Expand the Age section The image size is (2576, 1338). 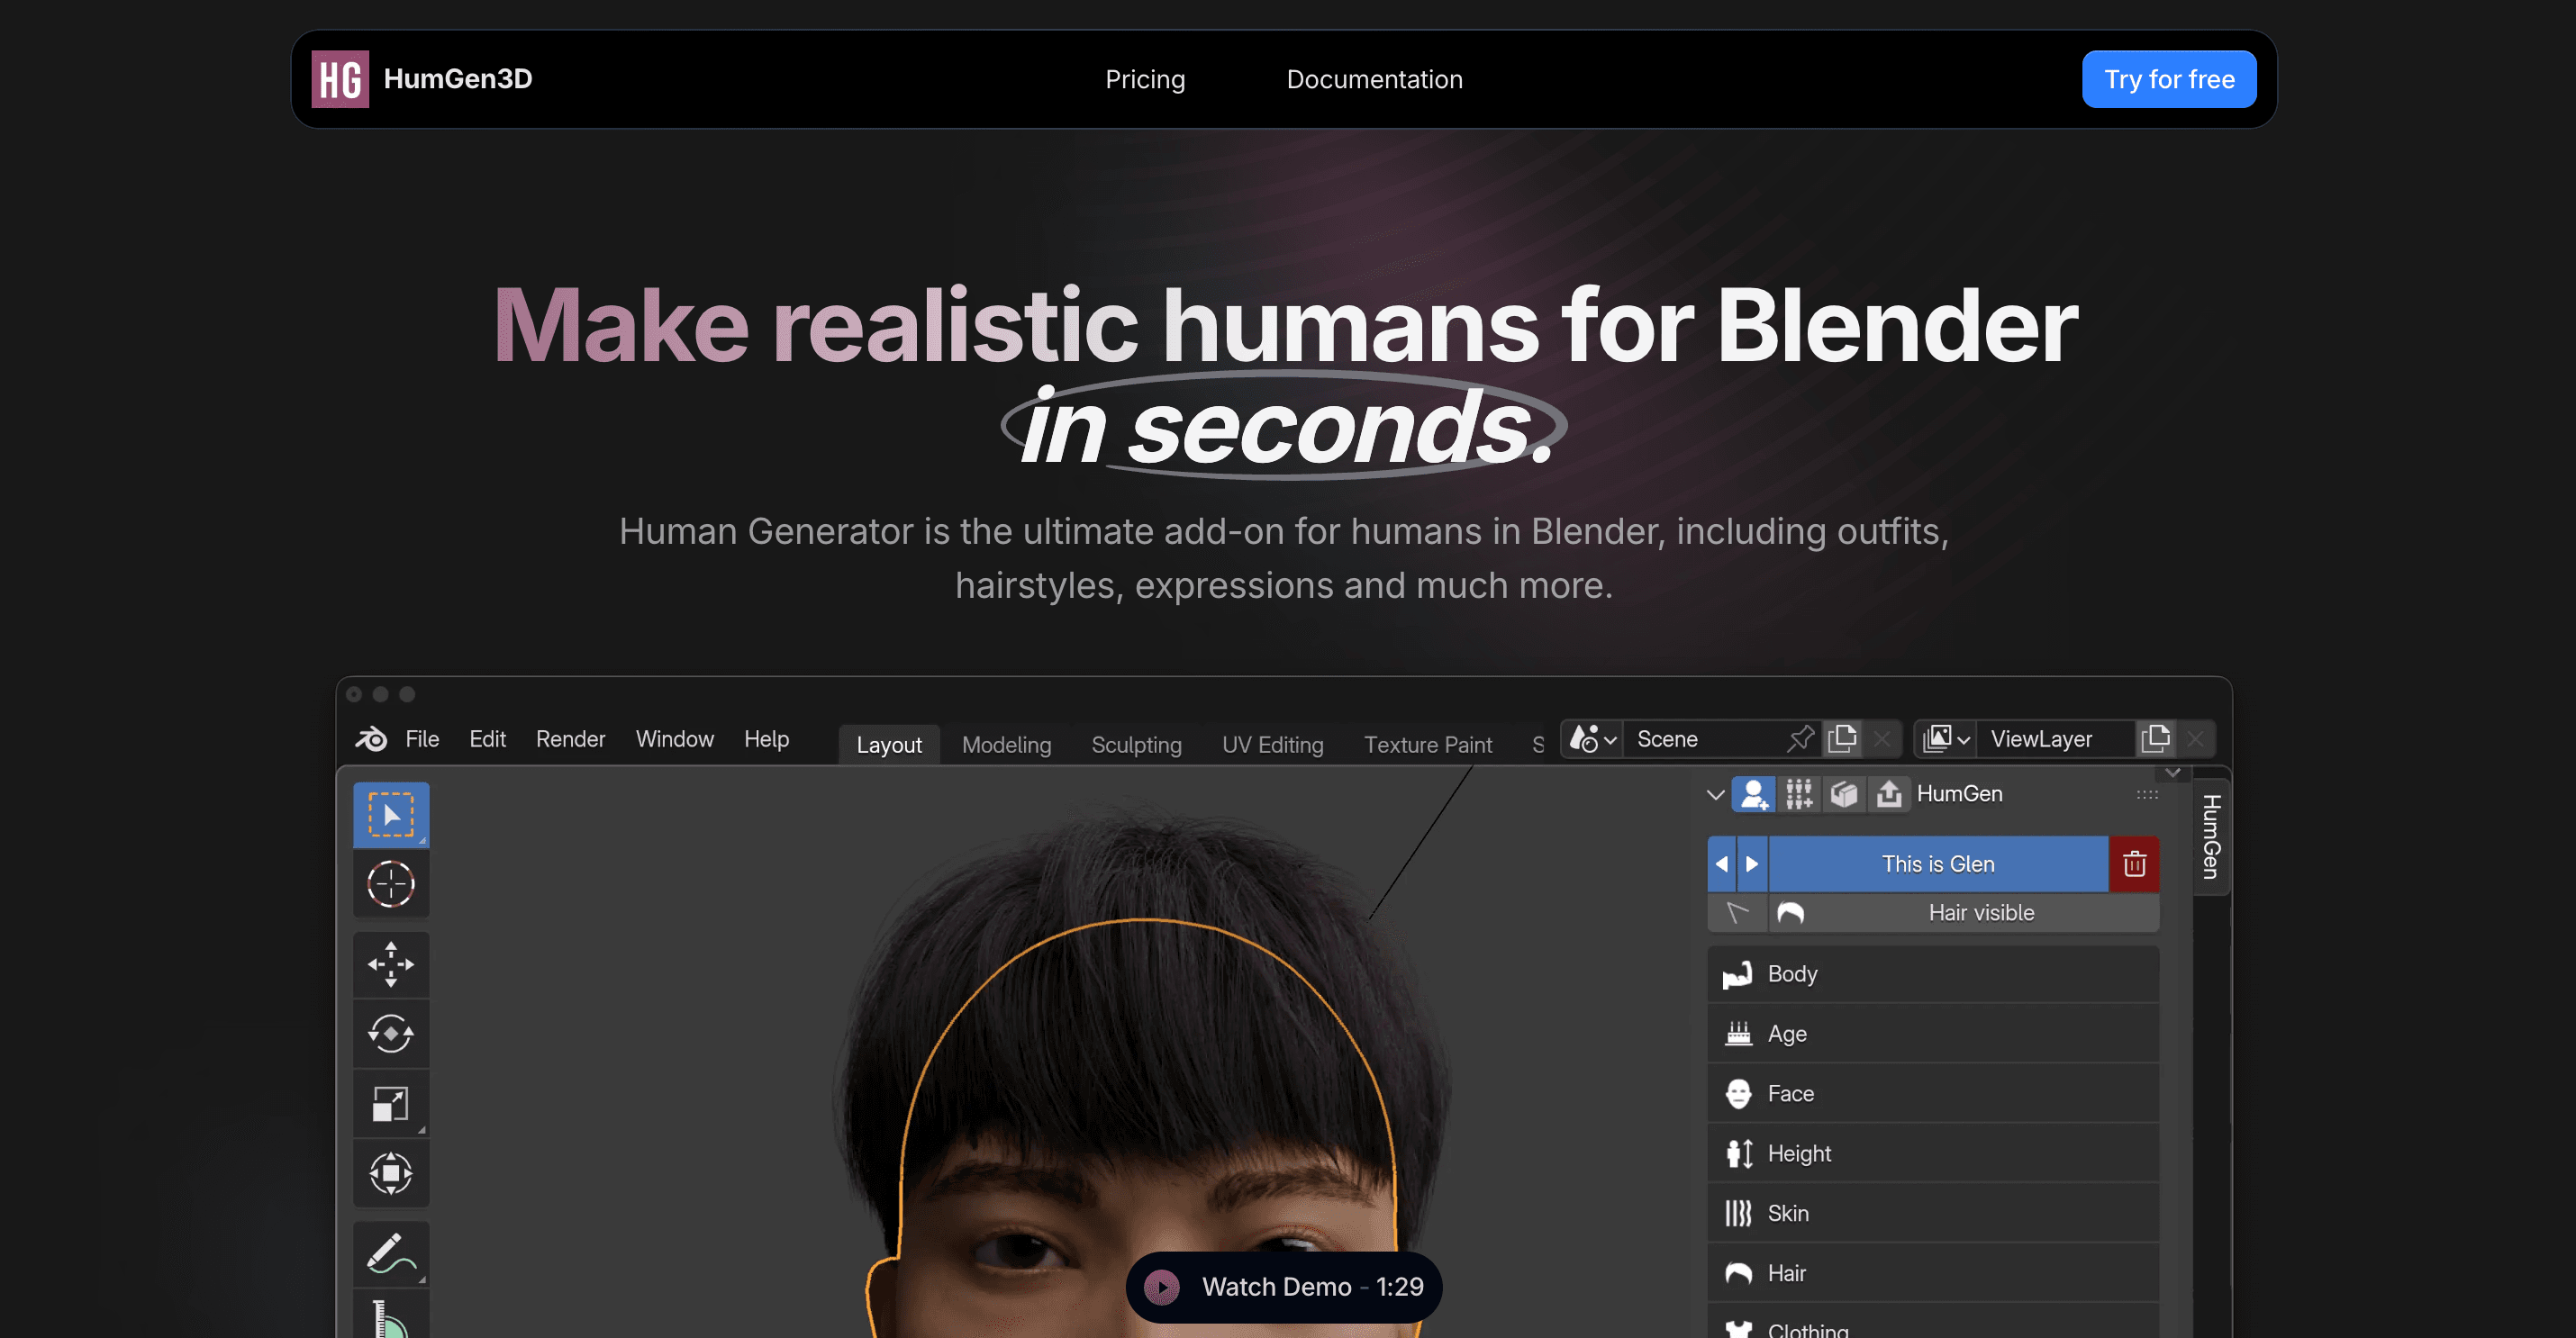[x=1933, y=1034]
